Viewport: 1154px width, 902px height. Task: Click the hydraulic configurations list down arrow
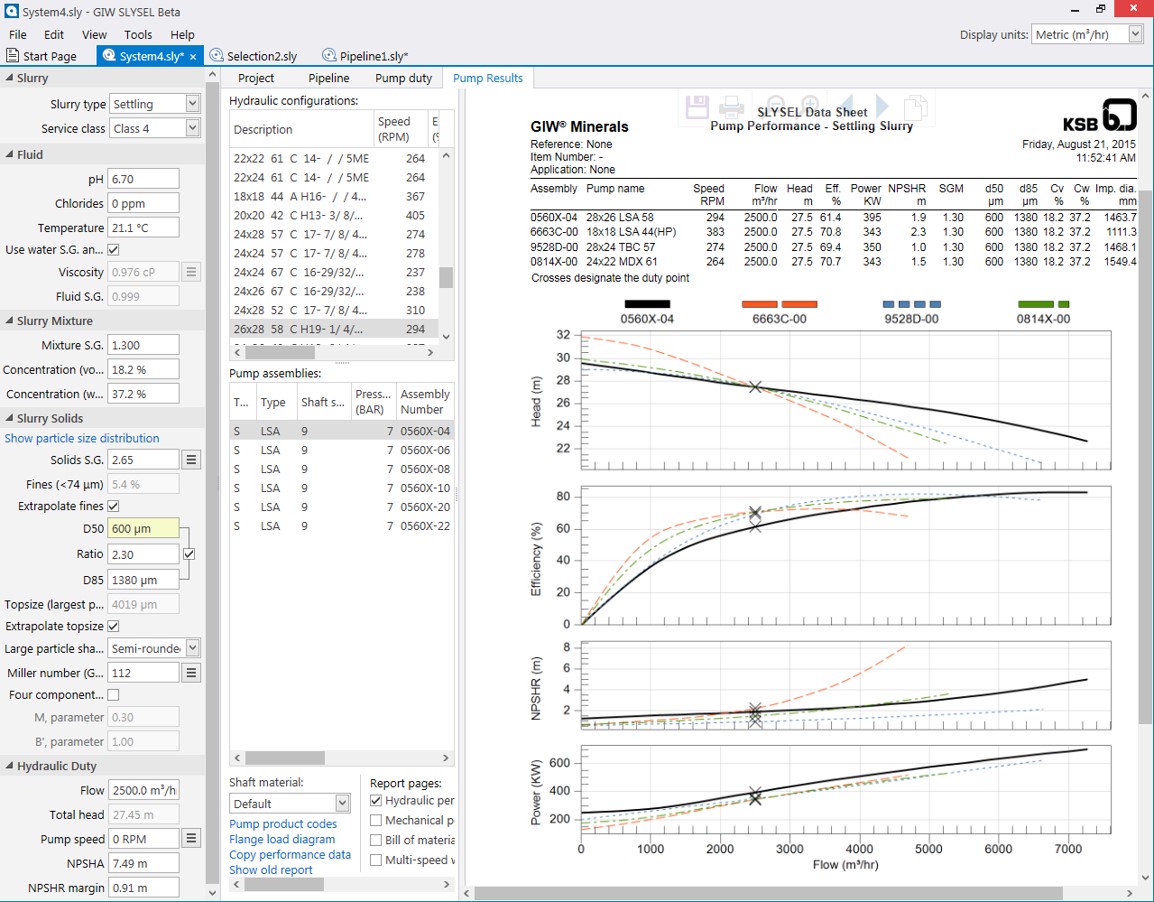[445, 336]
